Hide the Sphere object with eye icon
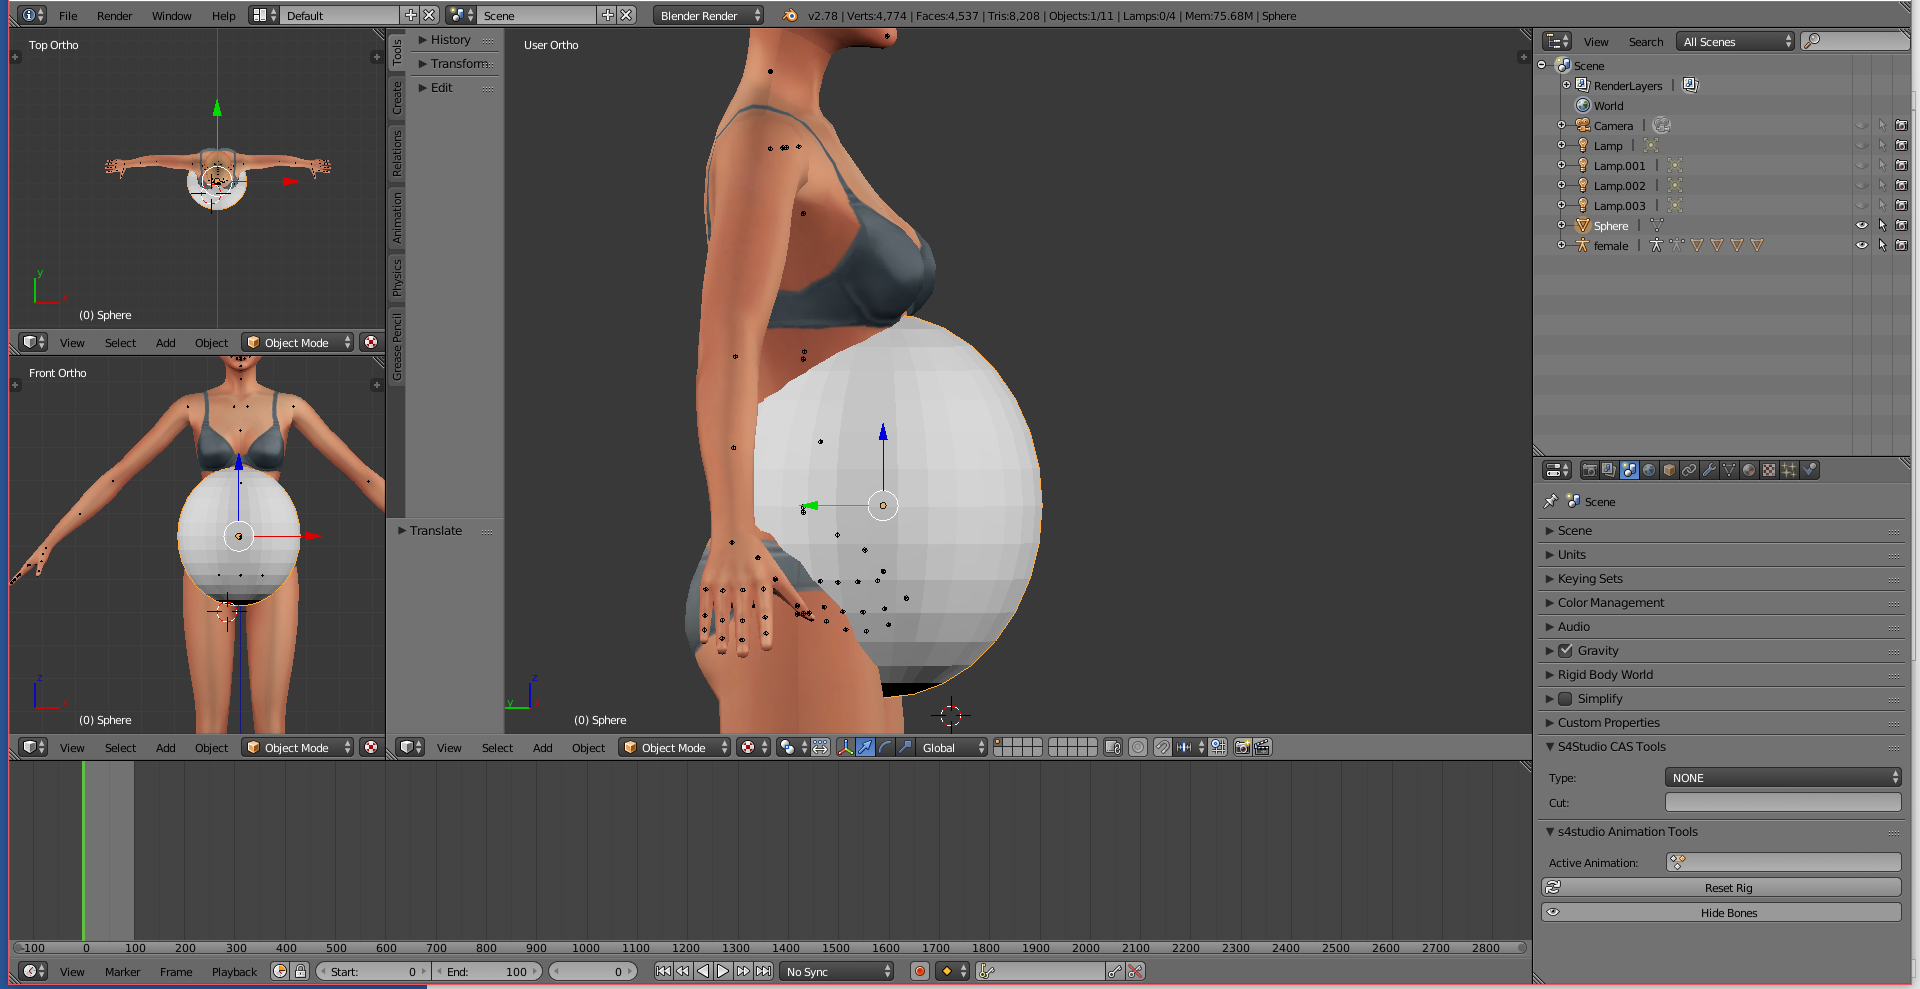 pos(1861,226)
